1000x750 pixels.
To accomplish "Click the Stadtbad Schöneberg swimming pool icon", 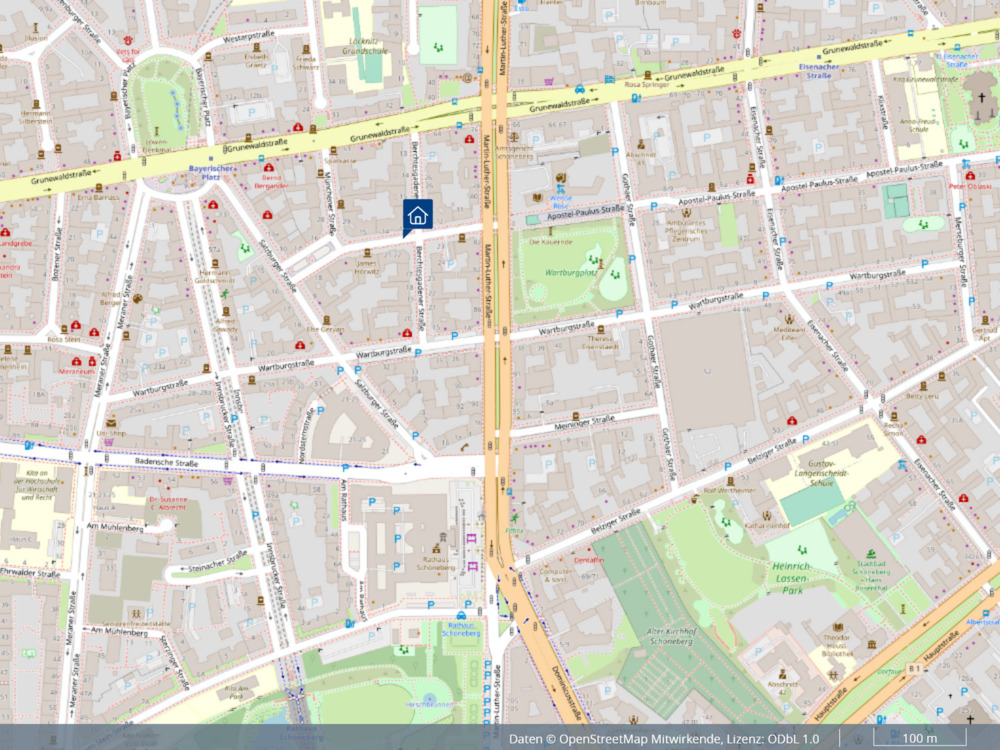I will click(872, 553).
